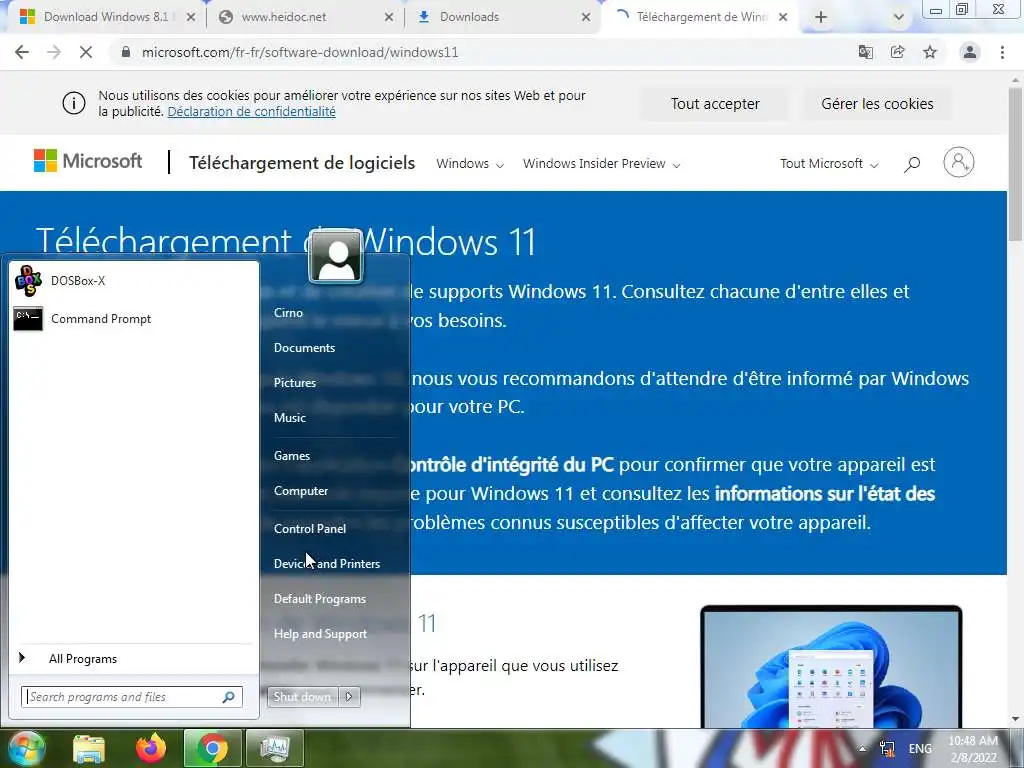Open the resource monitor taskbar icon

tap(274, 748)
